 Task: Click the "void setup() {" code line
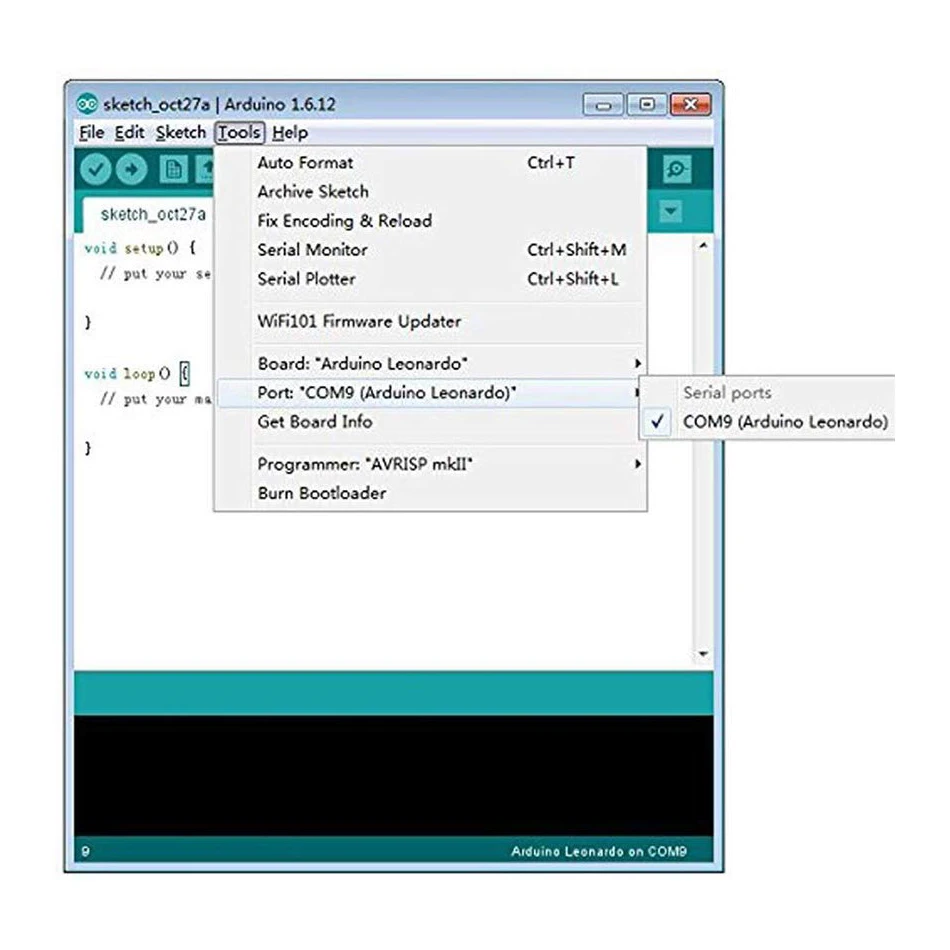(140, 248)
